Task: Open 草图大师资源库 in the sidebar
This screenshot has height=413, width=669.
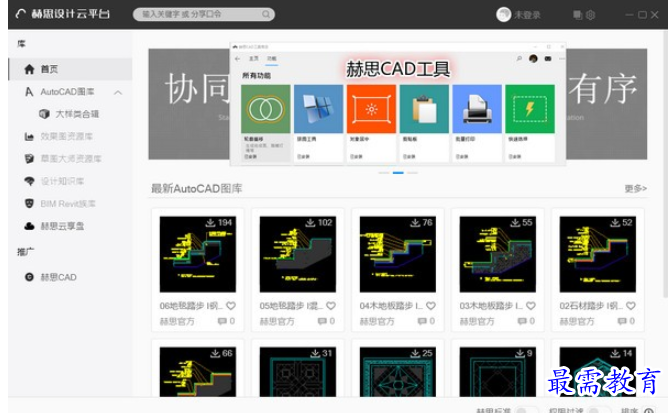Action: [x=70, y=159]
